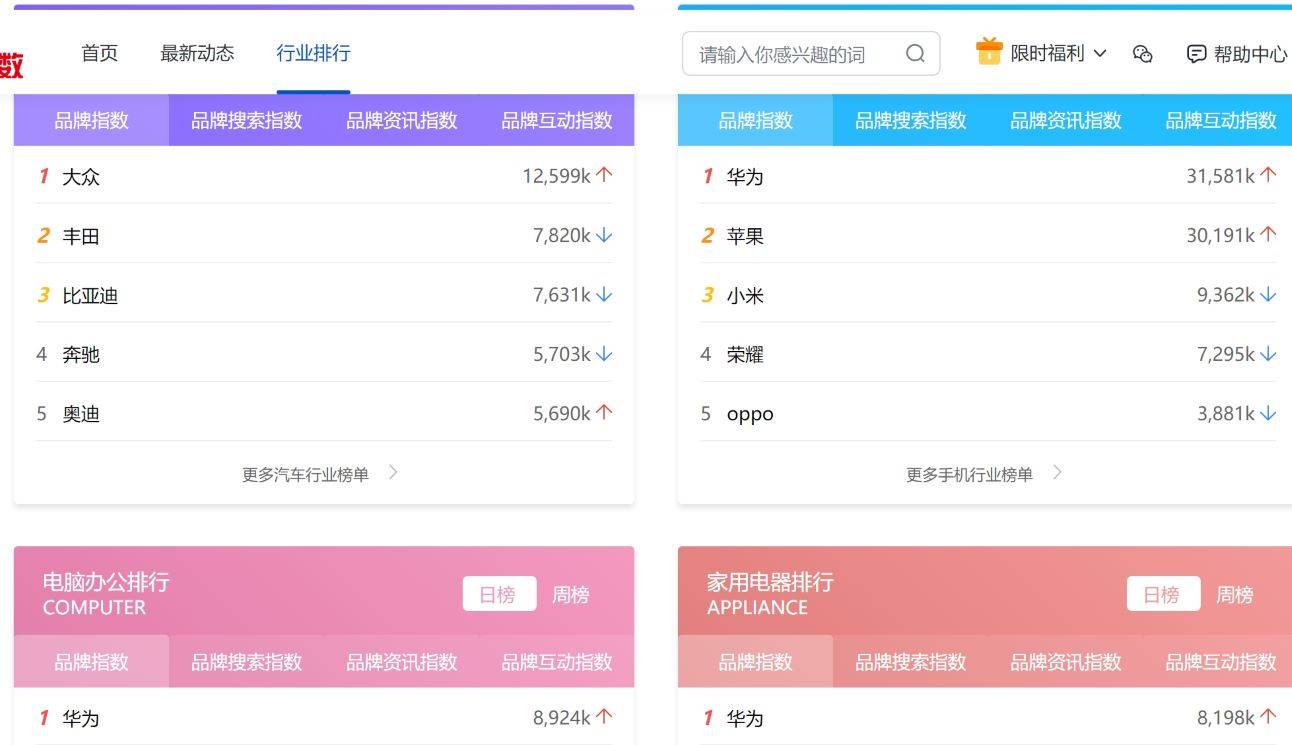Click 华为 in 家用电器排行 list
This screenshot has width=1292, height=745.
click(745, 718)
